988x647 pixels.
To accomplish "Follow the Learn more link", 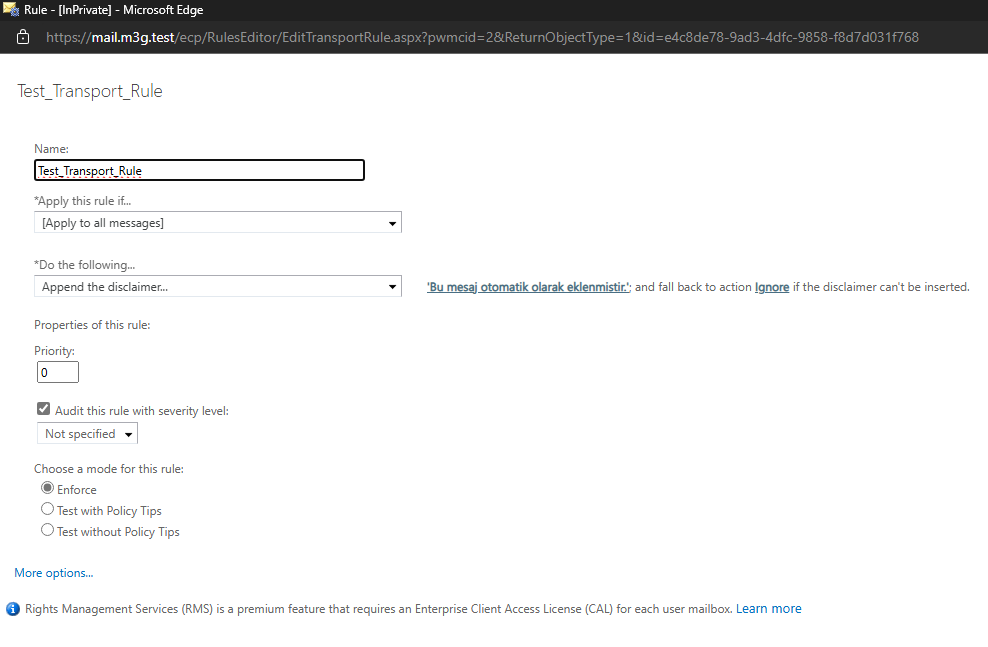I will click(769, 609).
